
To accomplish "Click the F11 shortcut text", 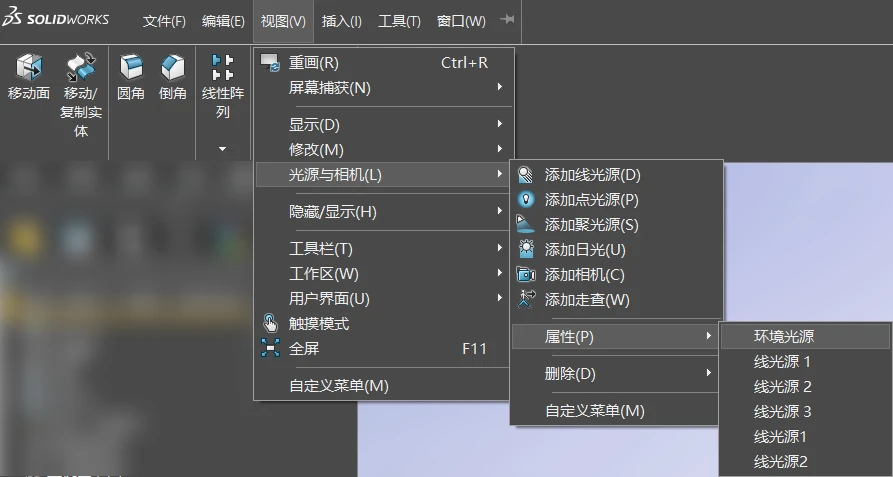I will [x=474, y=348].
